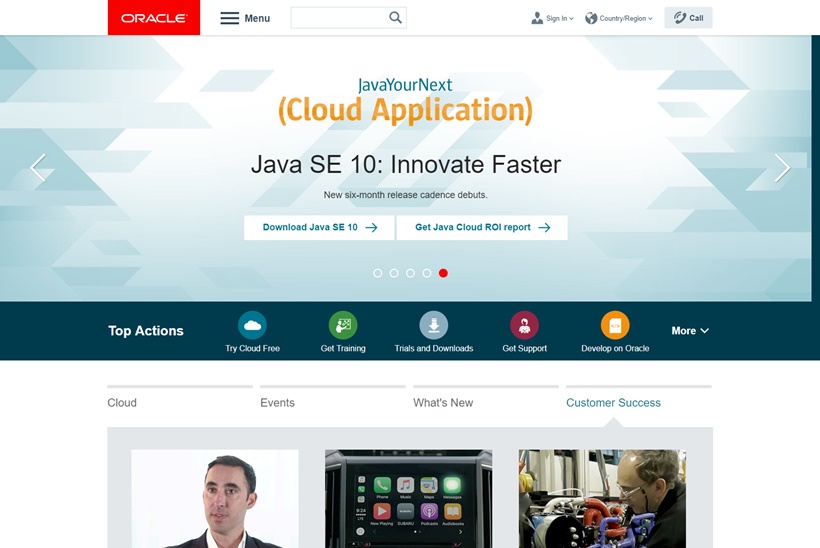The image size is (820, 548).
Task: Open the hamburger Menu icon
Action: [x=230, y=18]
